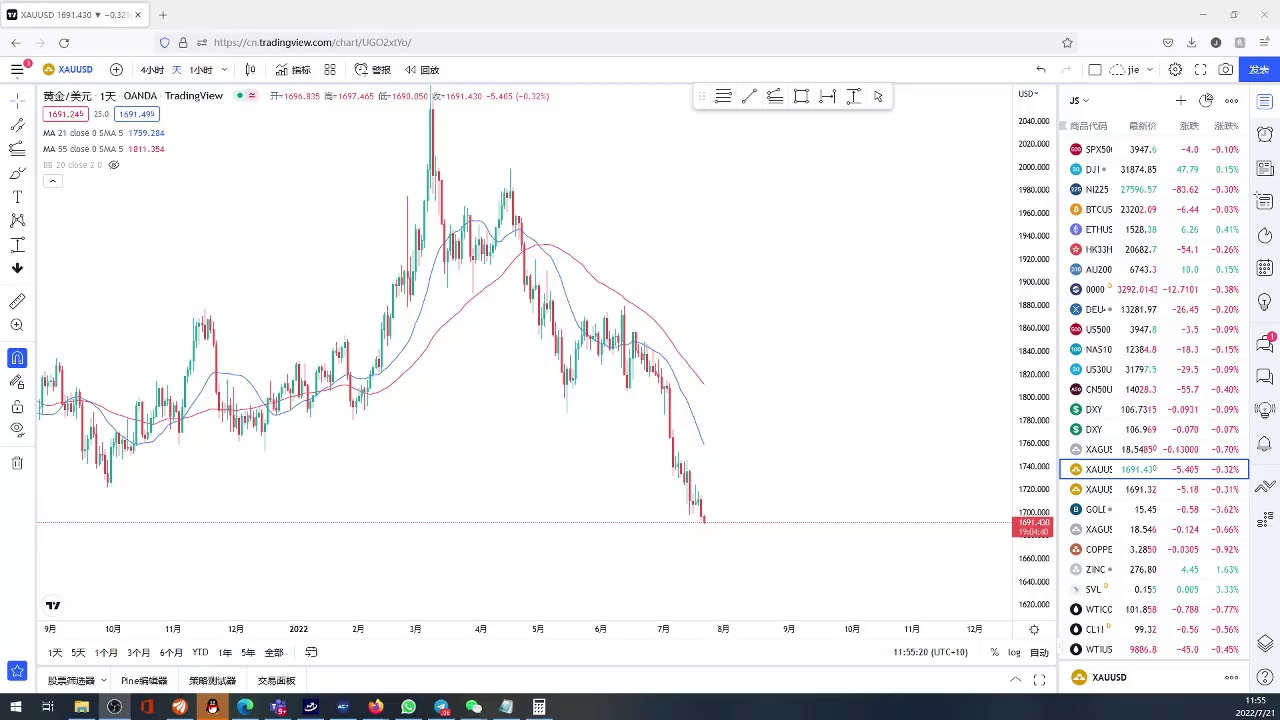Open indicator templates grid icon
This screenshot has height=720, width=1280.
click(x=330, y=70)
